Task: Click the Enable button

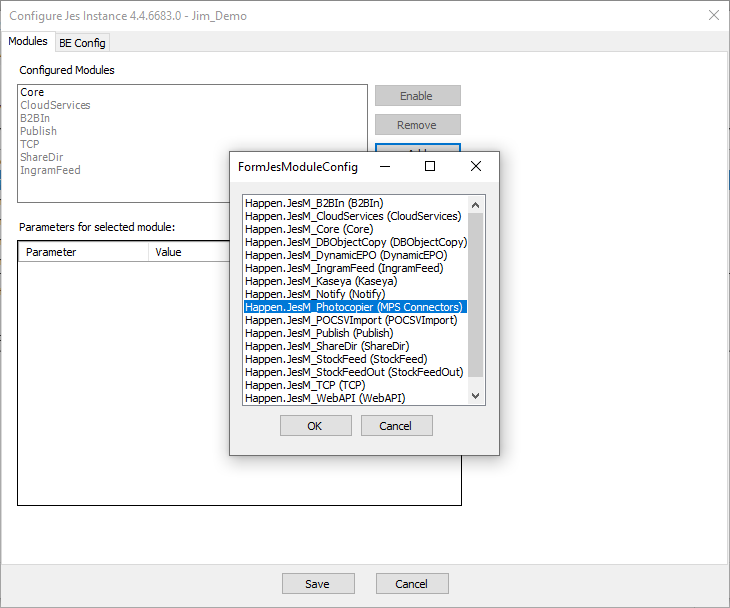Action: tap(418, 96)
